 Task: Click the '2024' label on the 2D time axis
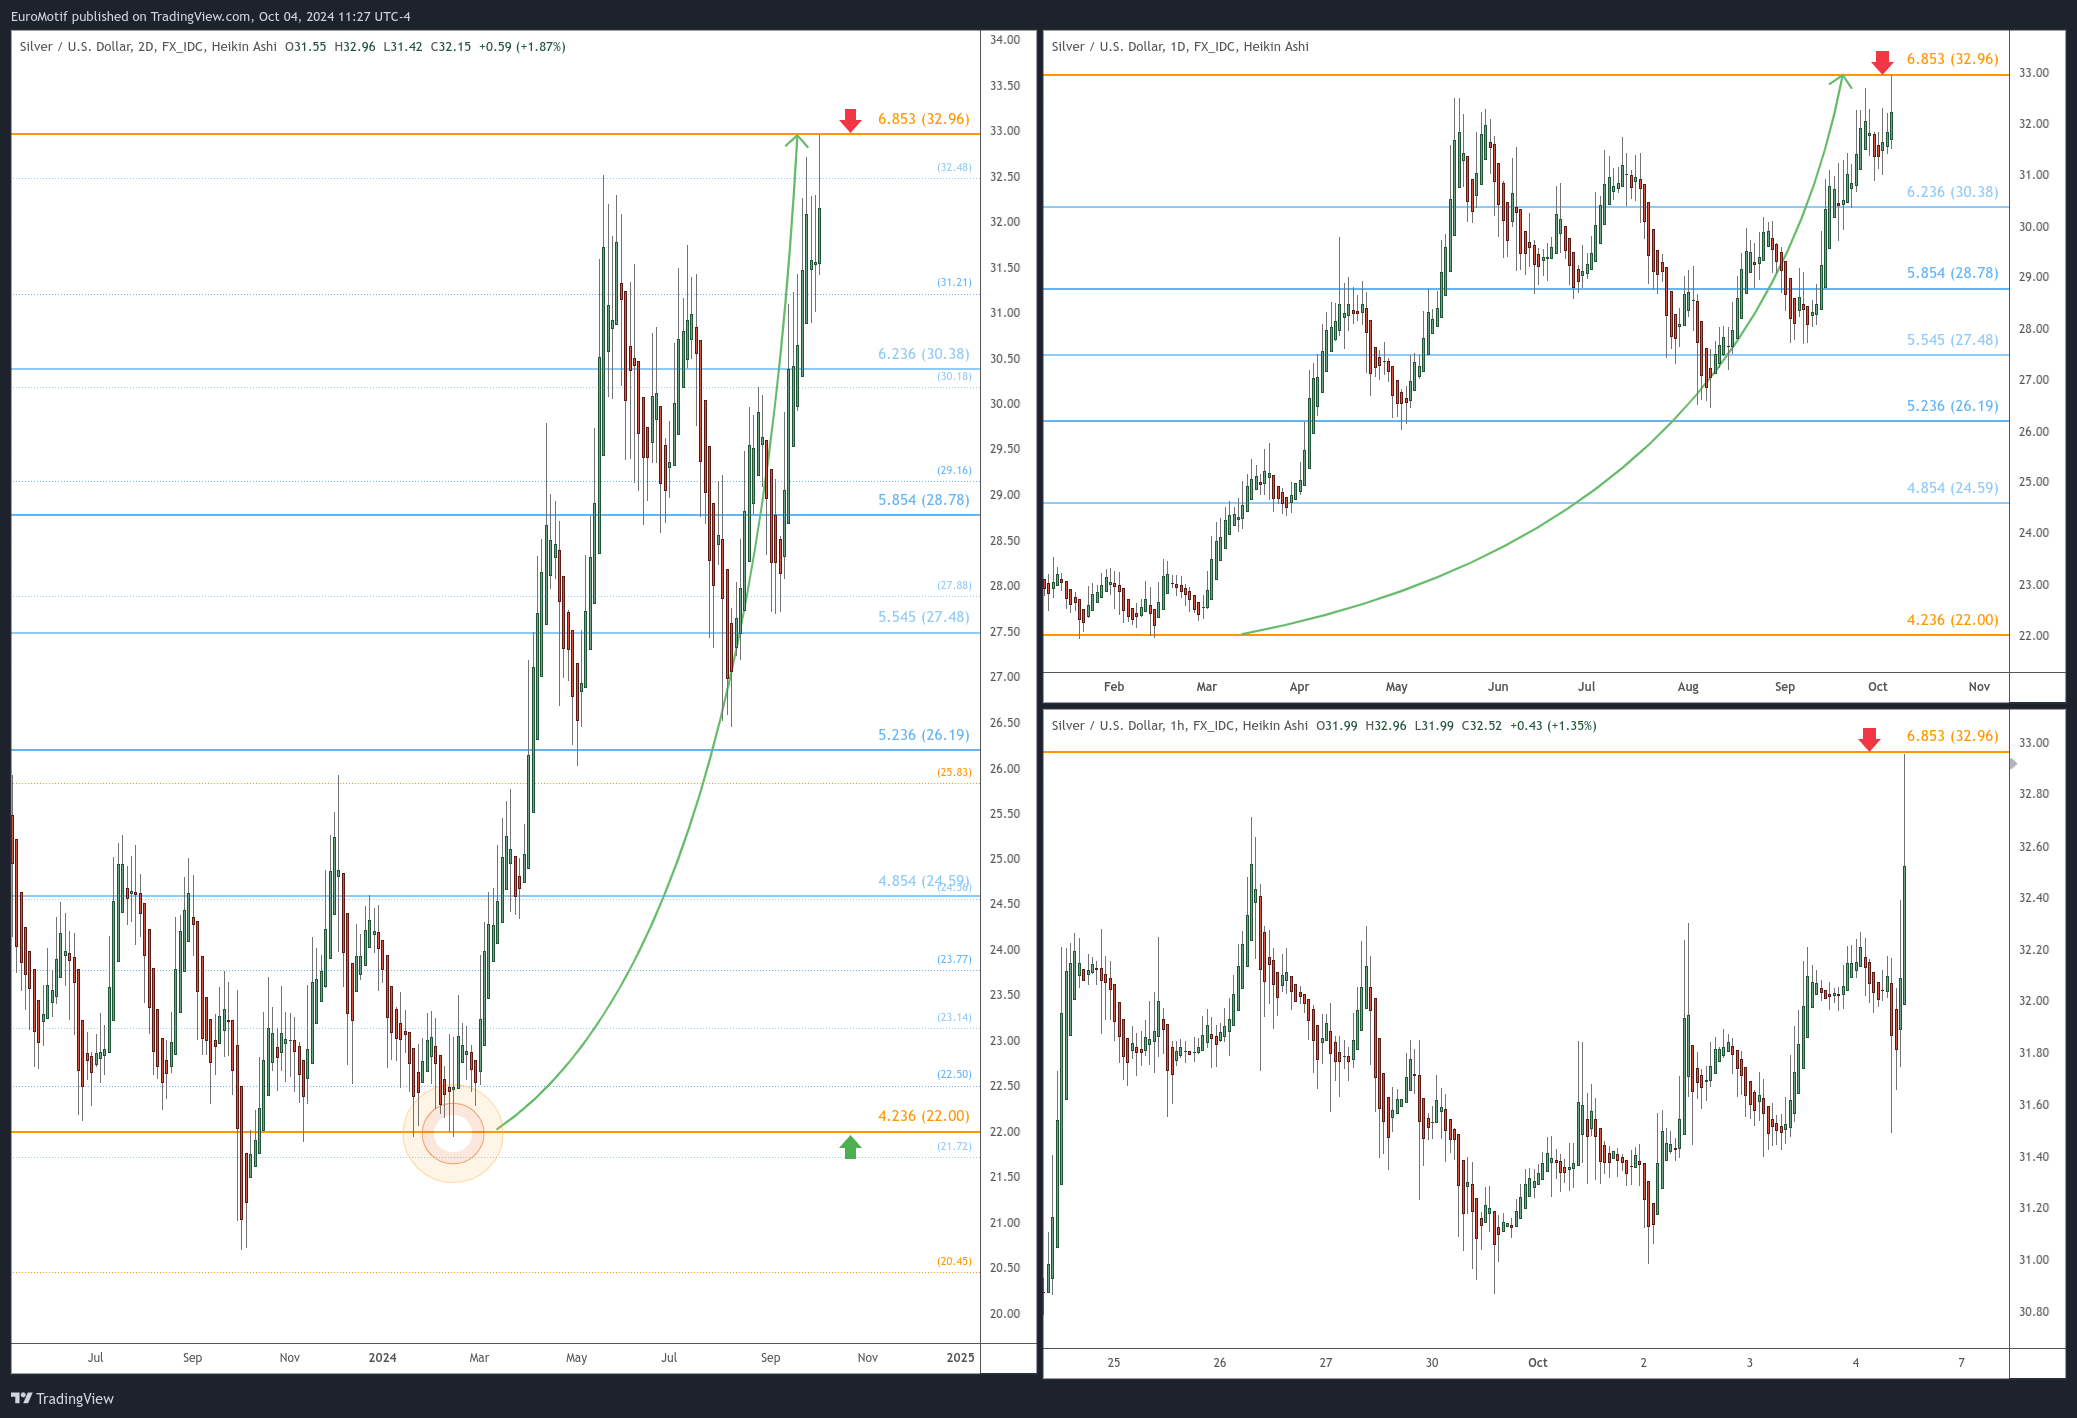click(382, 1358)
